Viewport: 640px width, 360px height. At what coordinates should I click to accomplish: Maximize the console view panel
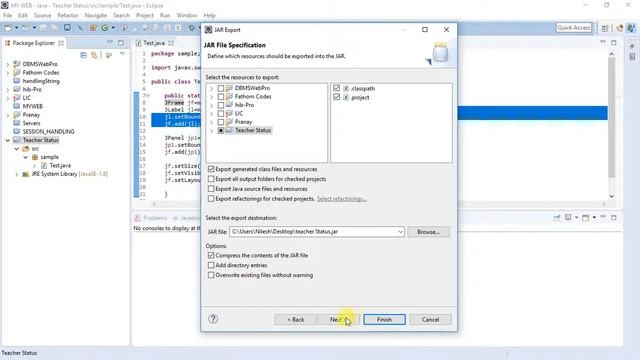pyautogui.click(x=614, y=218)
